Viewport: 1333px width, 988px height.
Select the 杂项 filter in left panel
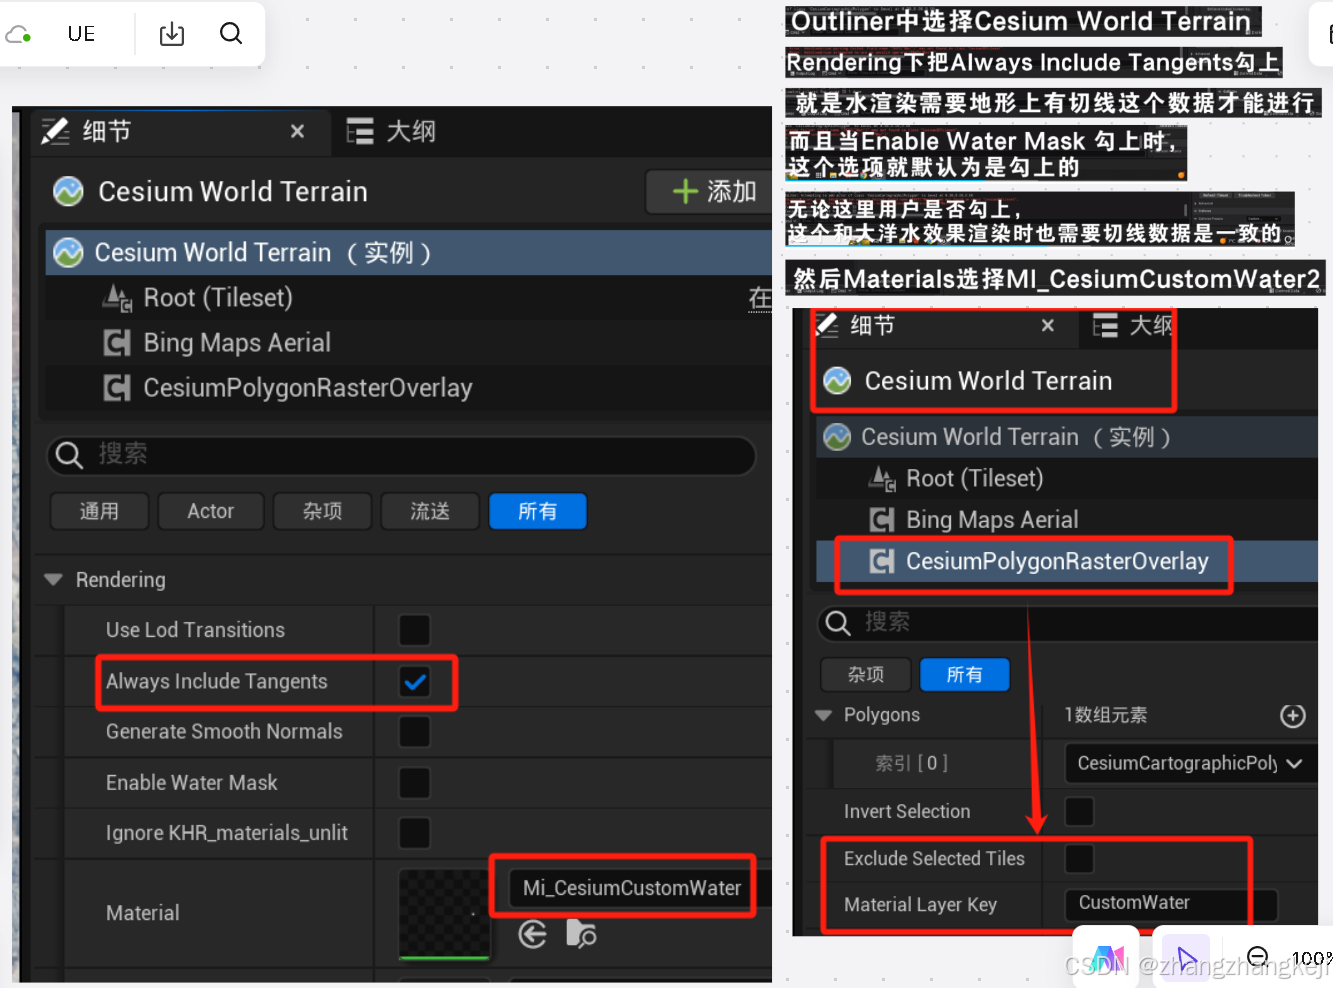[323, 511]
